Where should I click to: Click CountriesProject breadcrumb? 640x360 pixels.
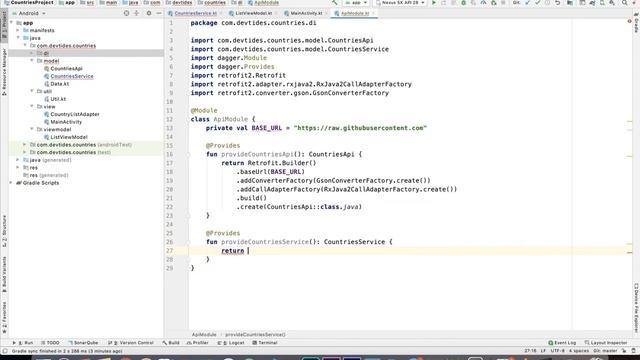click(x=29, y=2)
